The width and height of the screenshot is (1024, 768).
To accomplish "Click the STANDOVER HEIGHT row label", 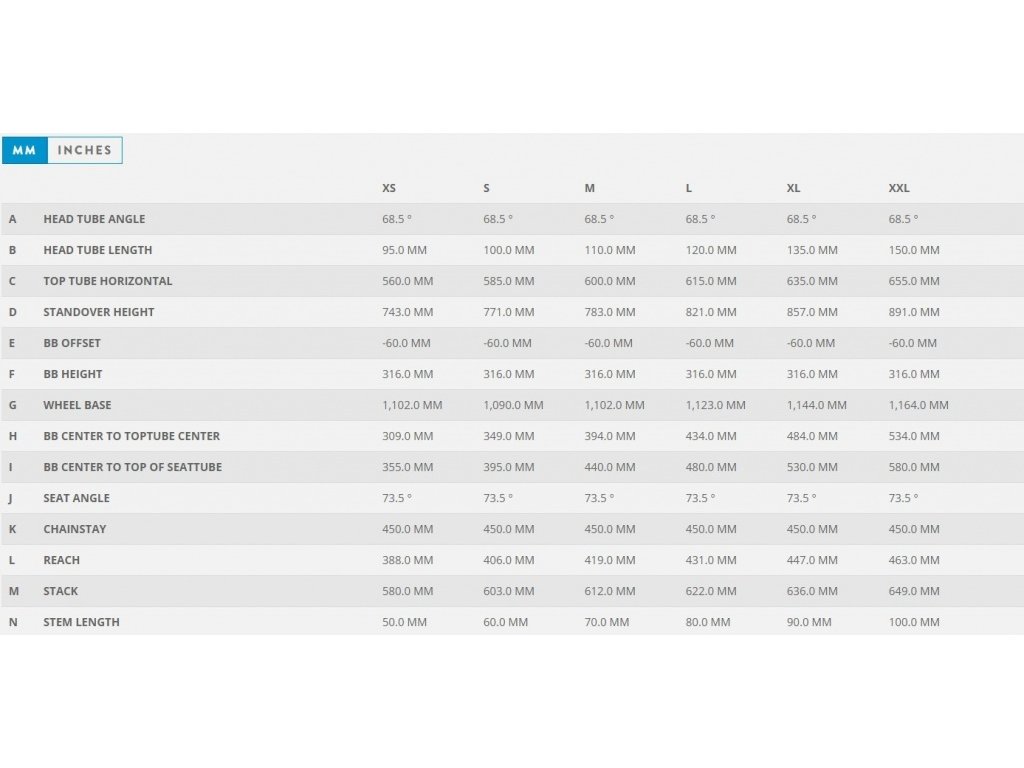I will click(x=99, y=312).
